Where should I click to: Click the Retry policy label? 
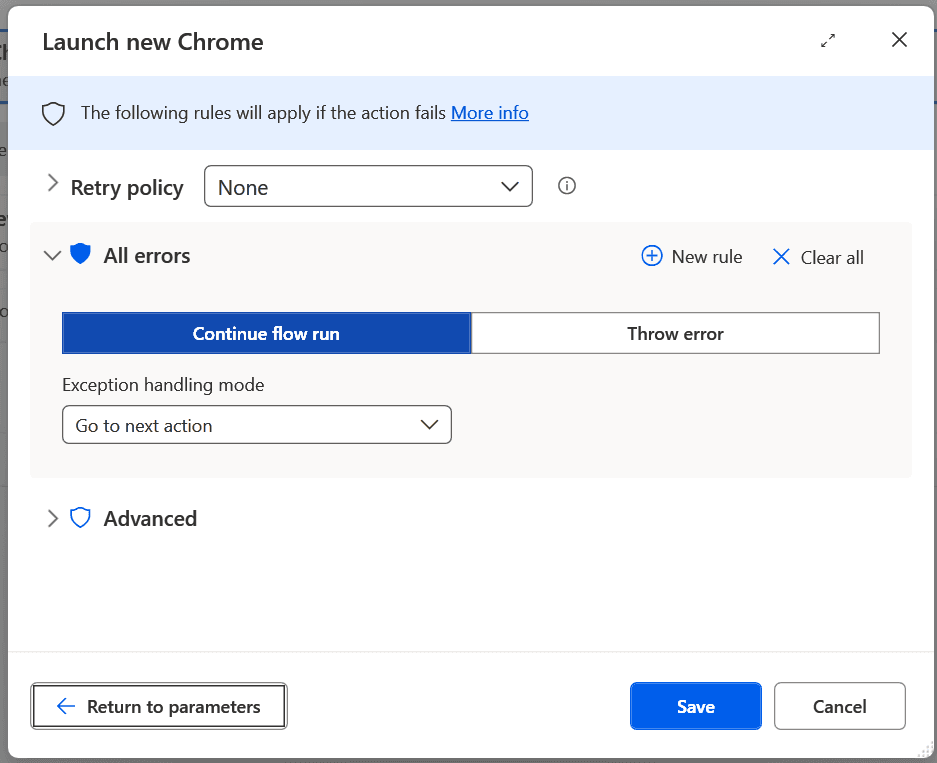127,188
